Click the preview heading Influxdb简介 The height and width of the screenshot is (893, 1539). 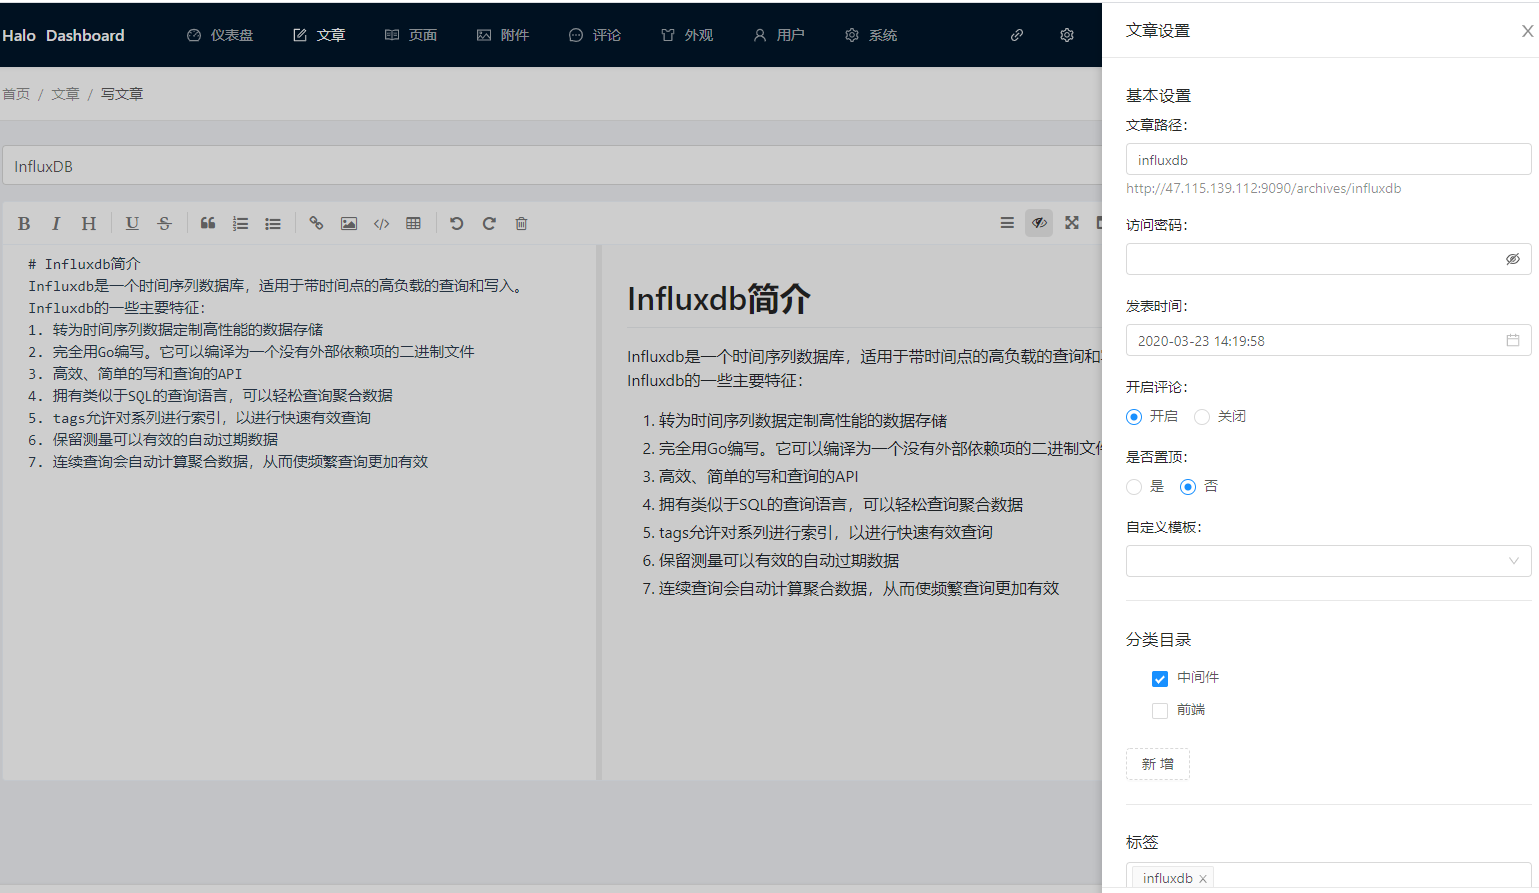[x=719, y=298]
